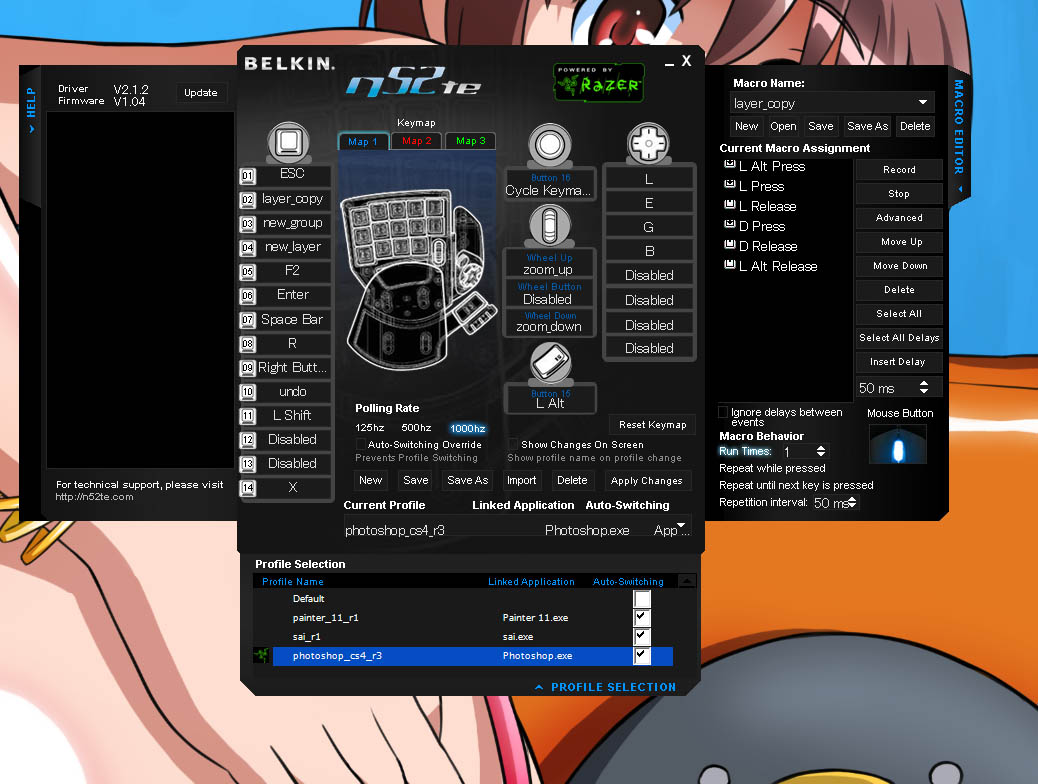The image size is (1038, 784).
Task: Click the scroll wheel icon
Action: (549, 225)
